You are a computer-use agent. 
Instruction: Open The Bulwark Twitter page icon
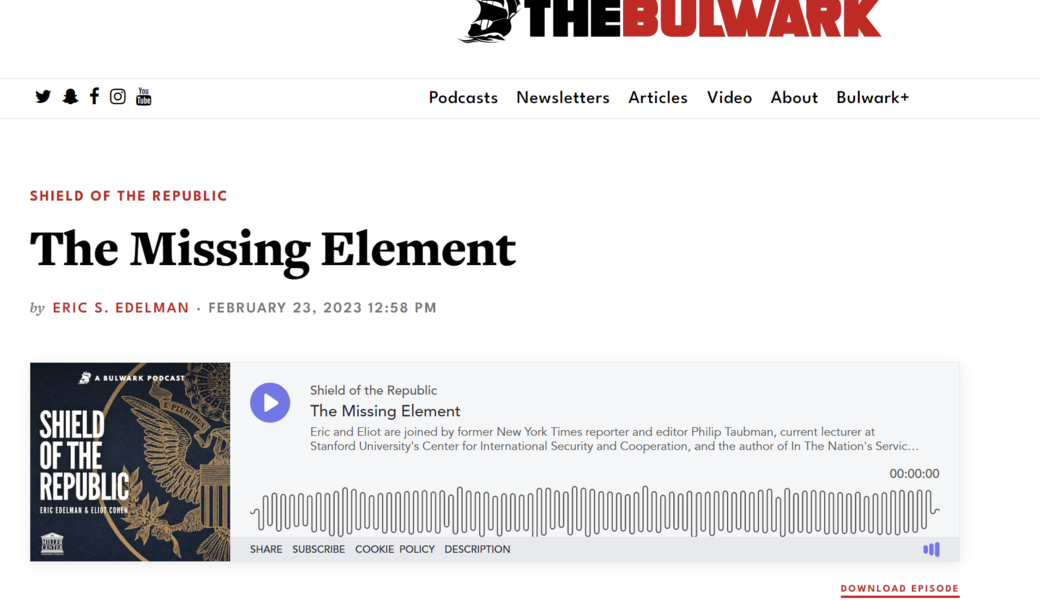pos(43,97)
